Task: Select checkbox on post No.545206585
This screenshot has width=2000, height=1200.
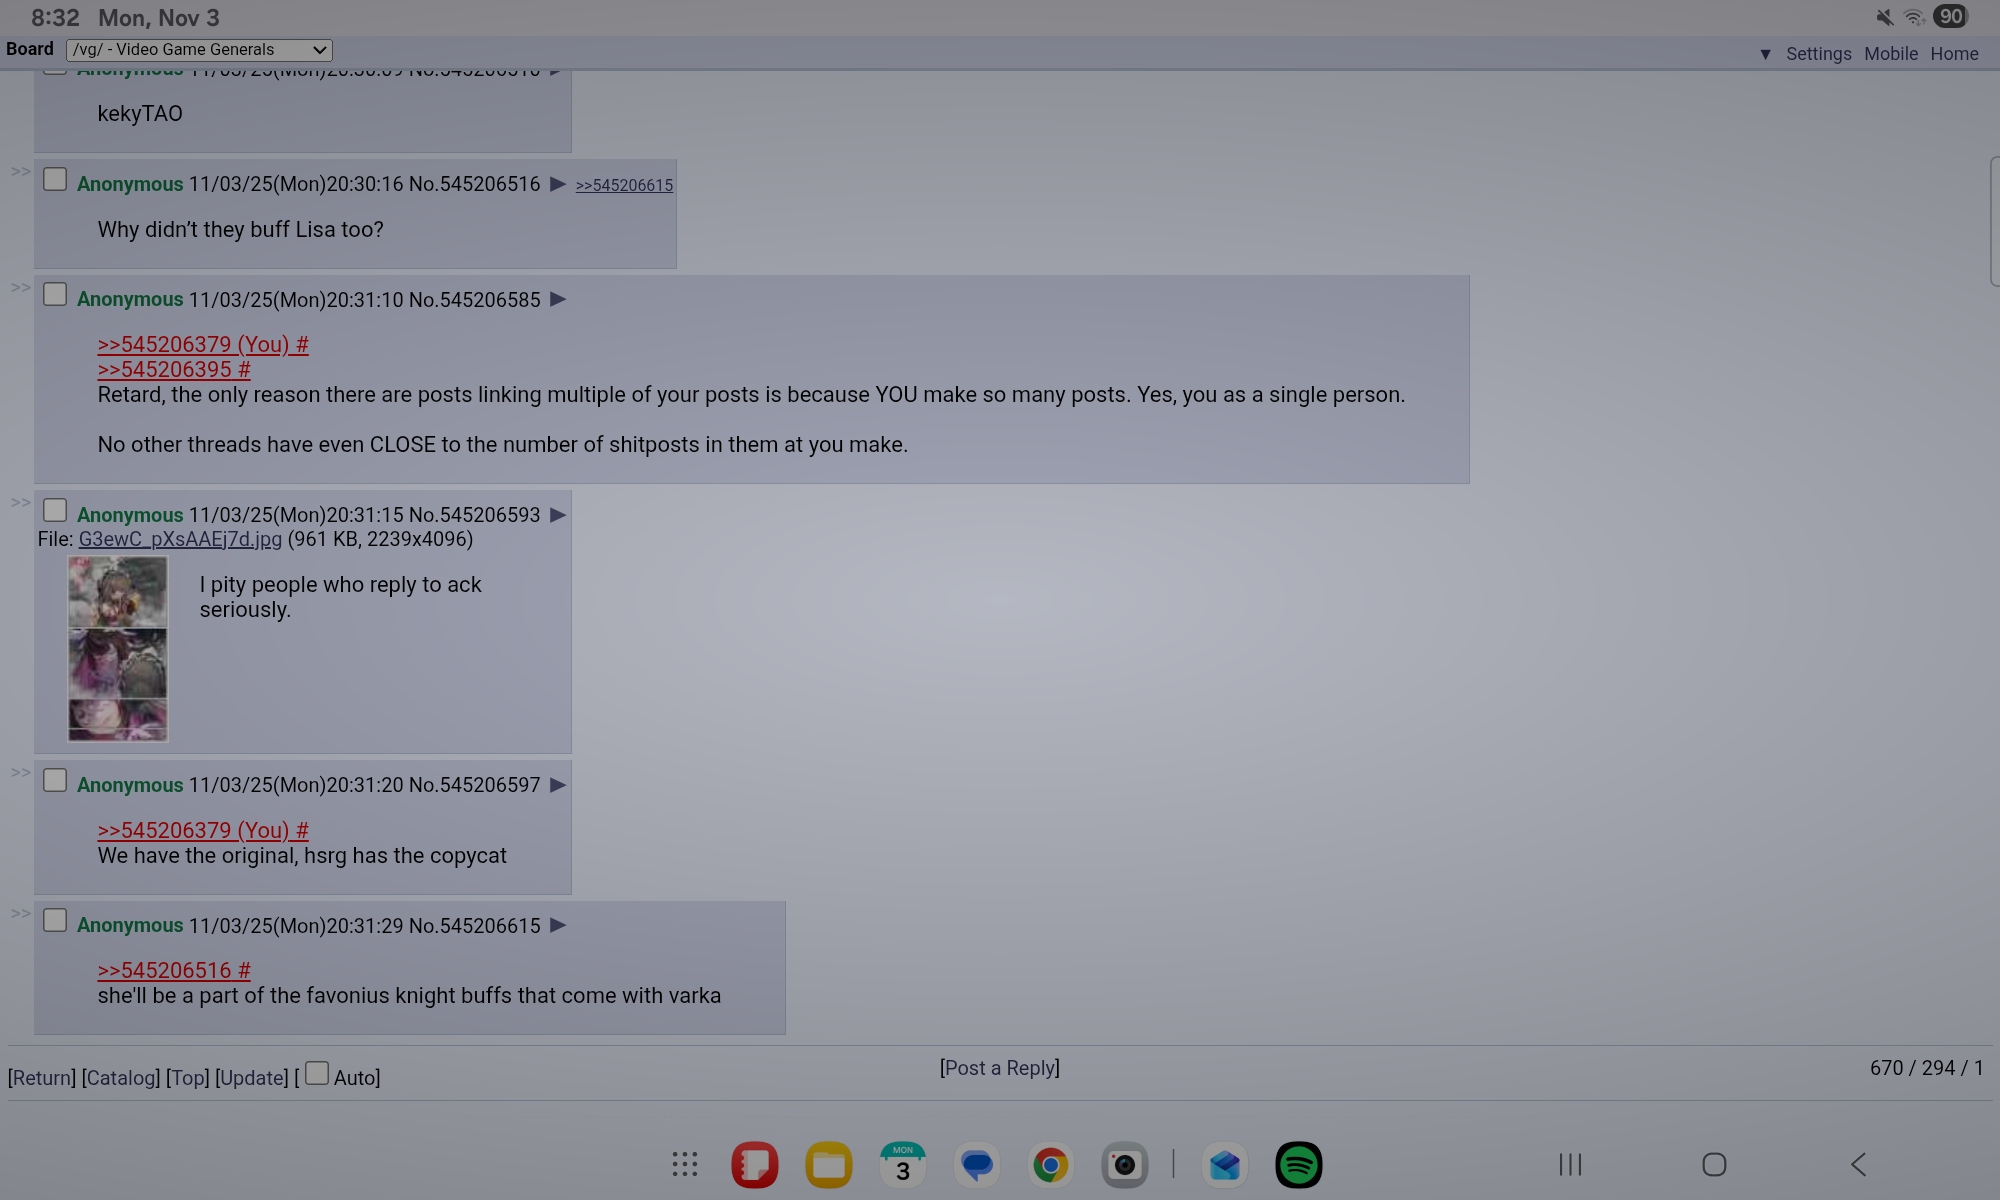Action: click(x=55, y=295)
